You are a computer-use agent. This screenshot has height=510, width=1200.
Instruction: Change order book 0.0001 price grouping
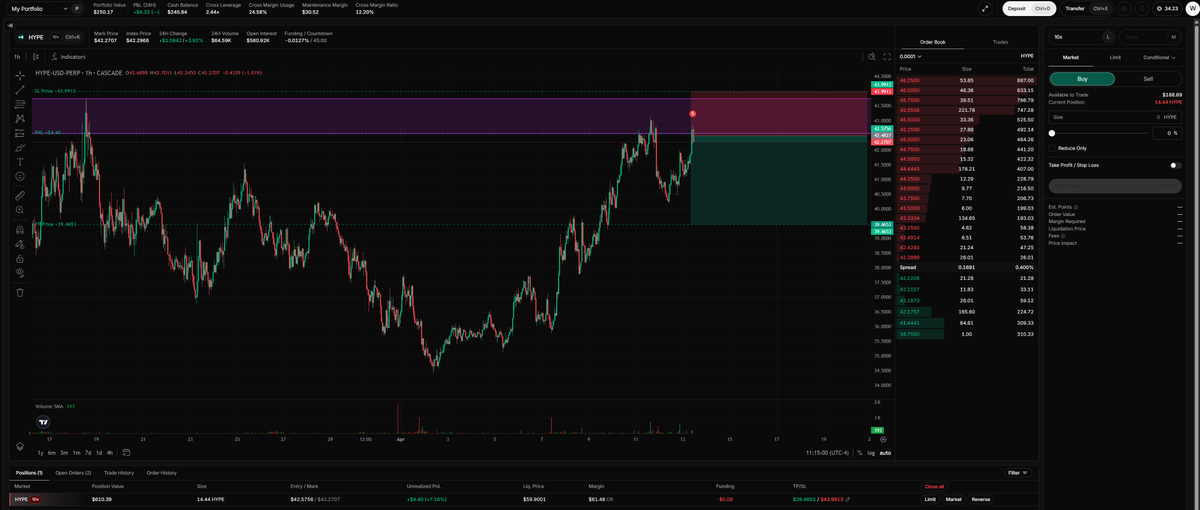tap(912, 56)
